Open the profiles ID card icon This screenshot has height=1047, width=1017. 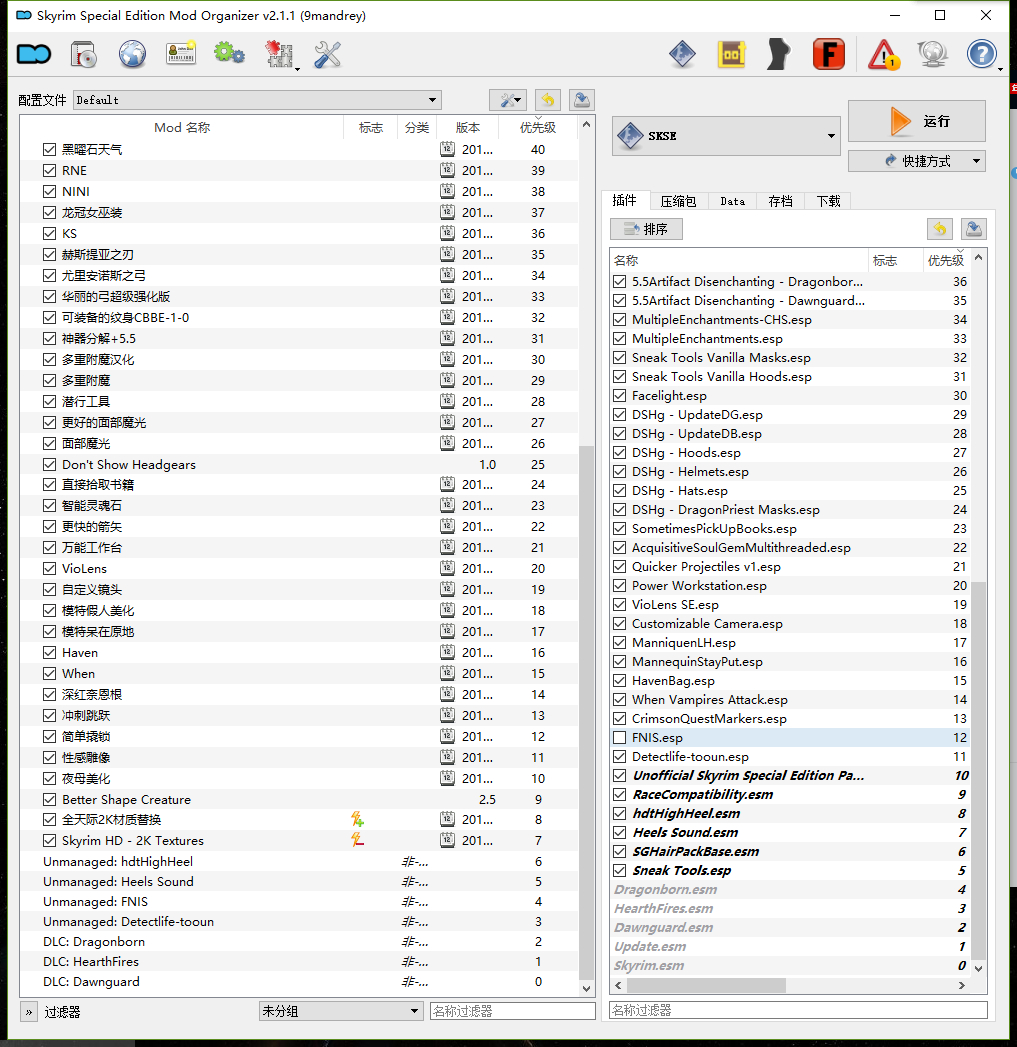tap(181, 54)
